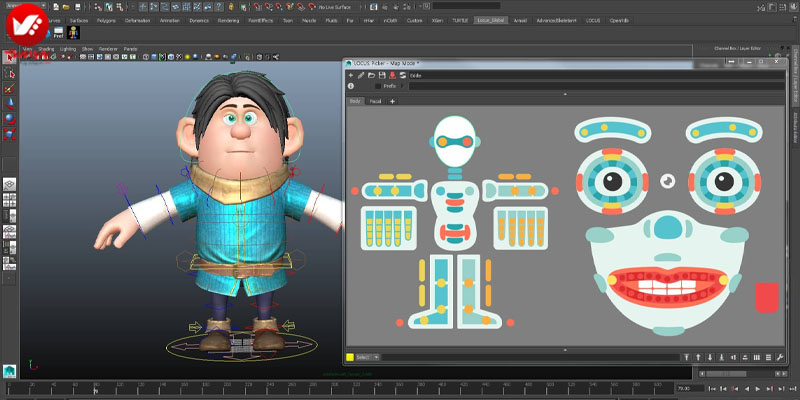Open the Polygons shelf tab
Image resolution: width=800 pixels, height=400 pixels.
(106, 21)
